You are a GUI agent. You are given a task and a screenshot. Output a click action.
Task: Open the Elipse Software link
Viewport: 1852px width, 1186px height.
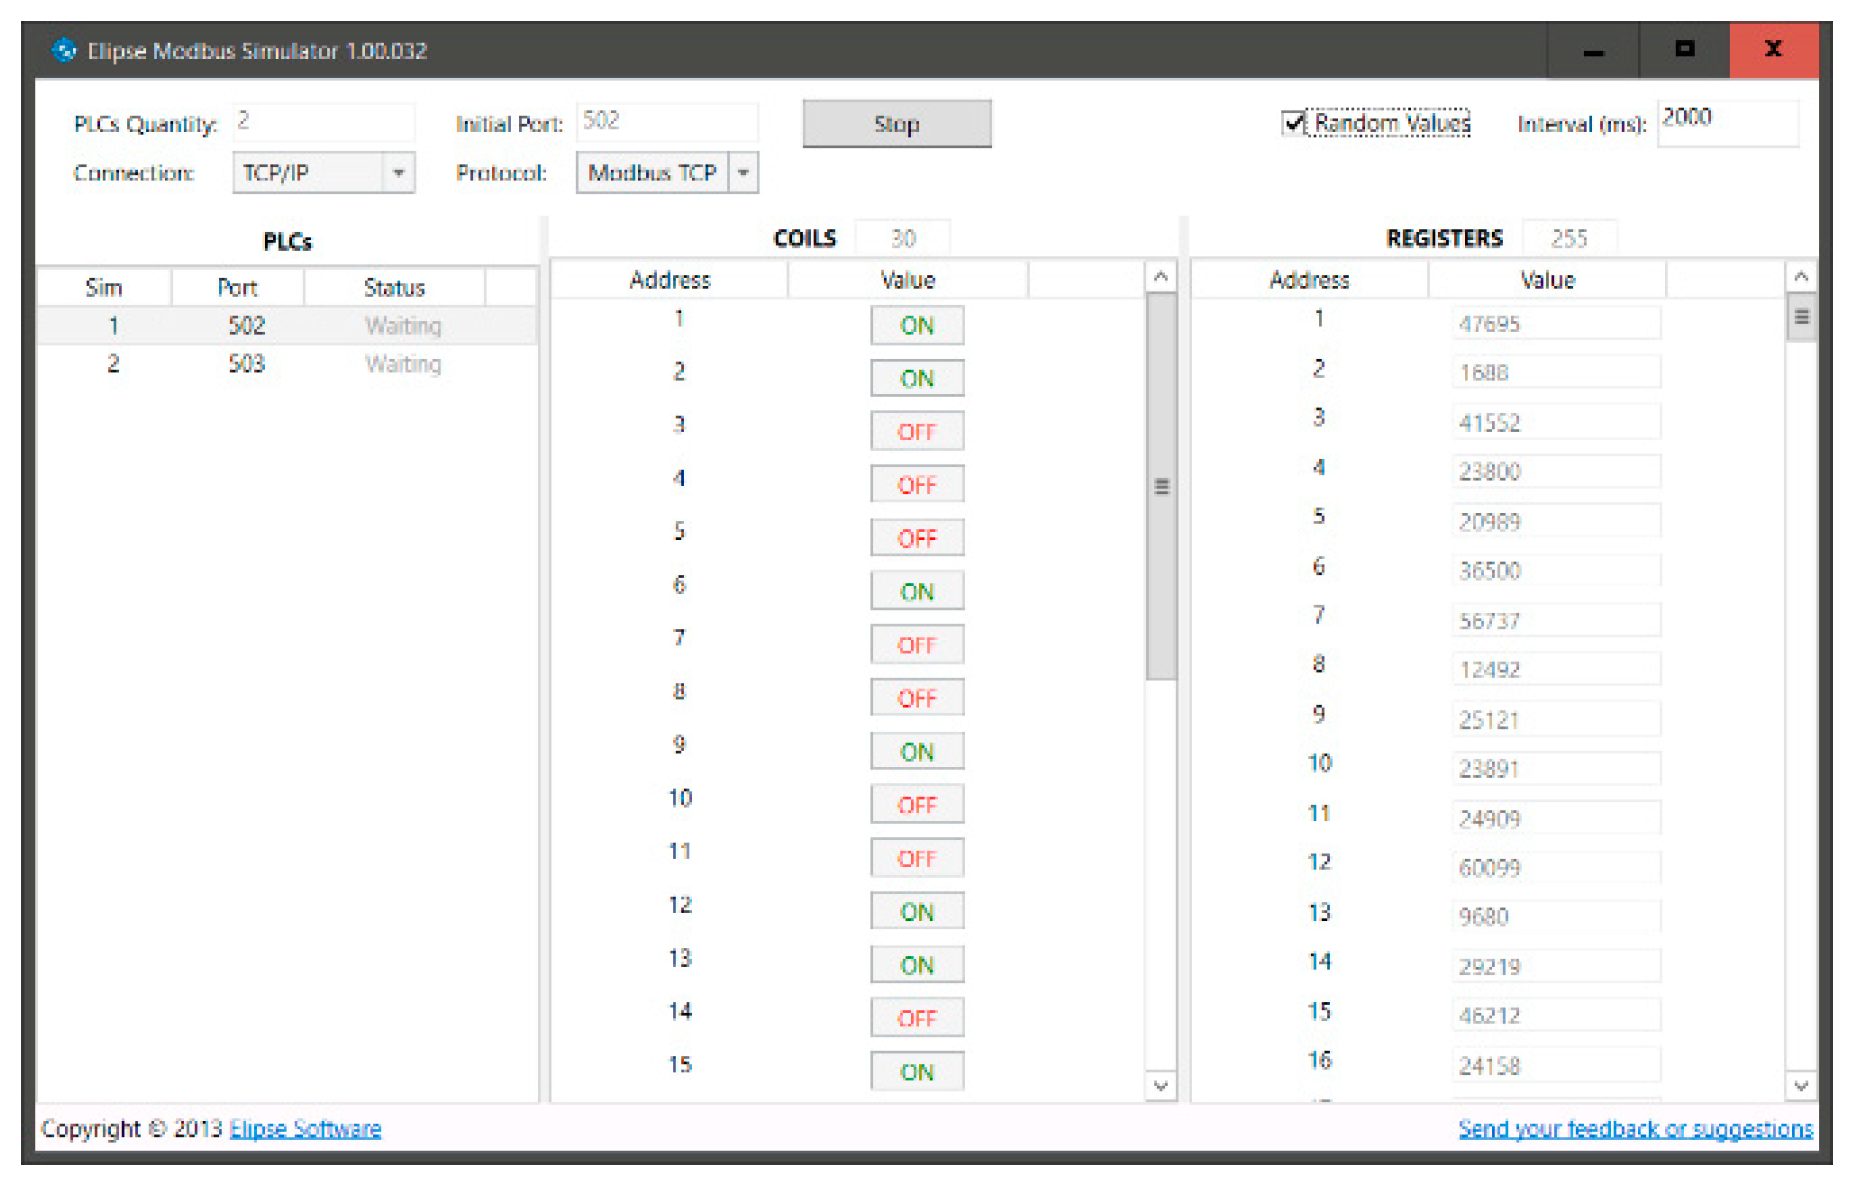305,1129
